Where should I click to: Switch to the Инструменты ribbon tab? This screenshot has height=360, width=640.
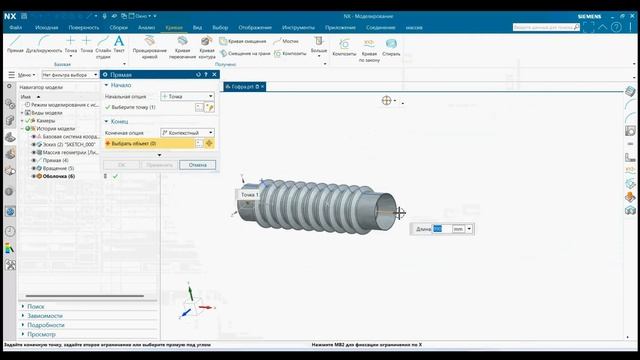tap(298, 27)
